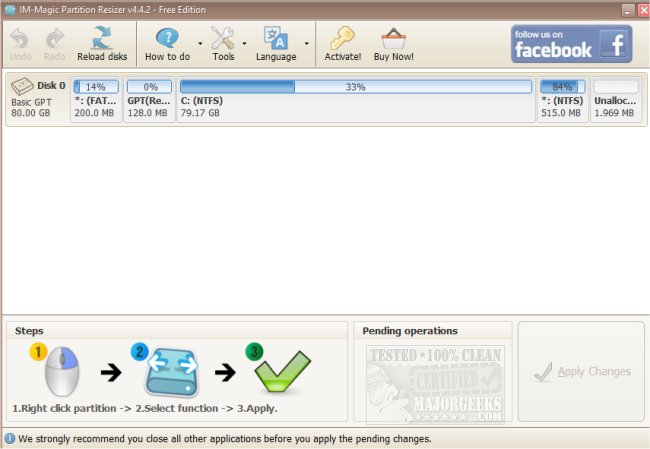The image size is (650, 449).
Task: Click the 200.0 MB size text
Action: [94, 113]
